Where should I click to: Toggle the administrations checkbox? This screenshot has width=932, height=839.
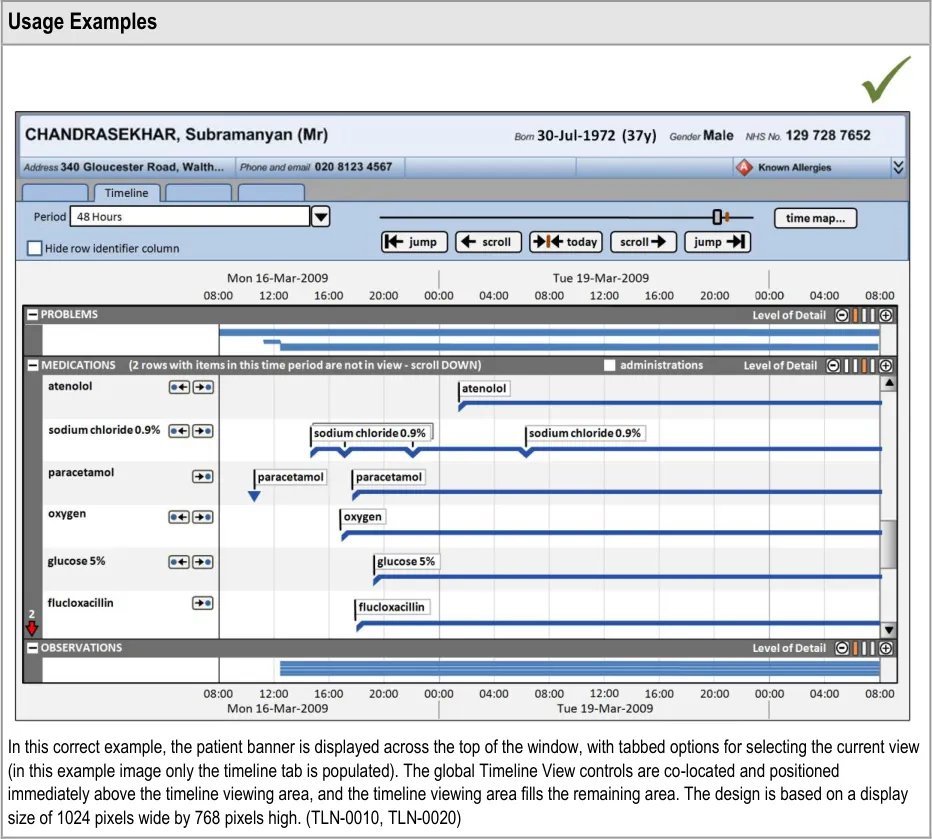click(609, 366)
